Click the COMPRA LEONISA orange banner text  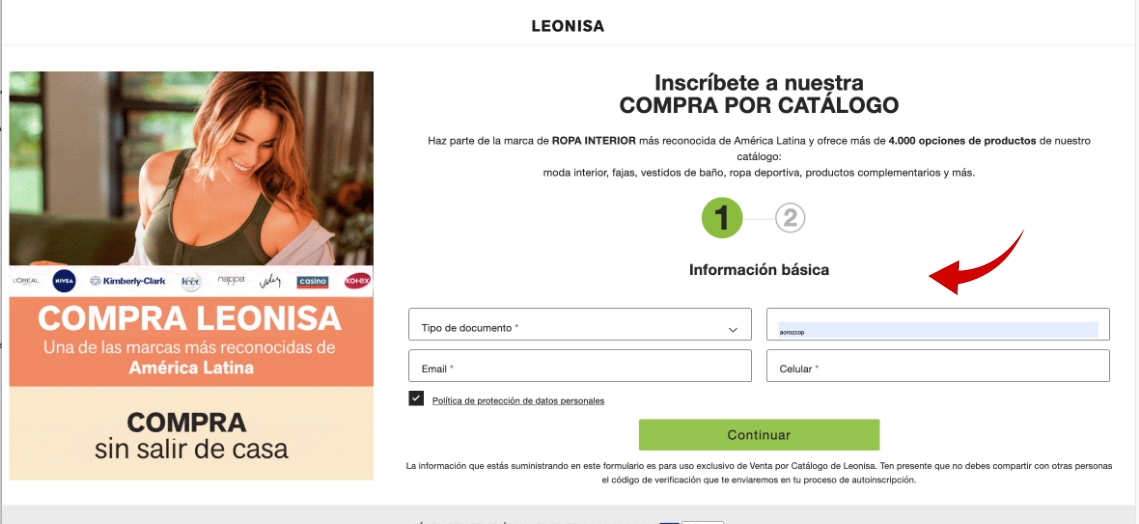189,318
